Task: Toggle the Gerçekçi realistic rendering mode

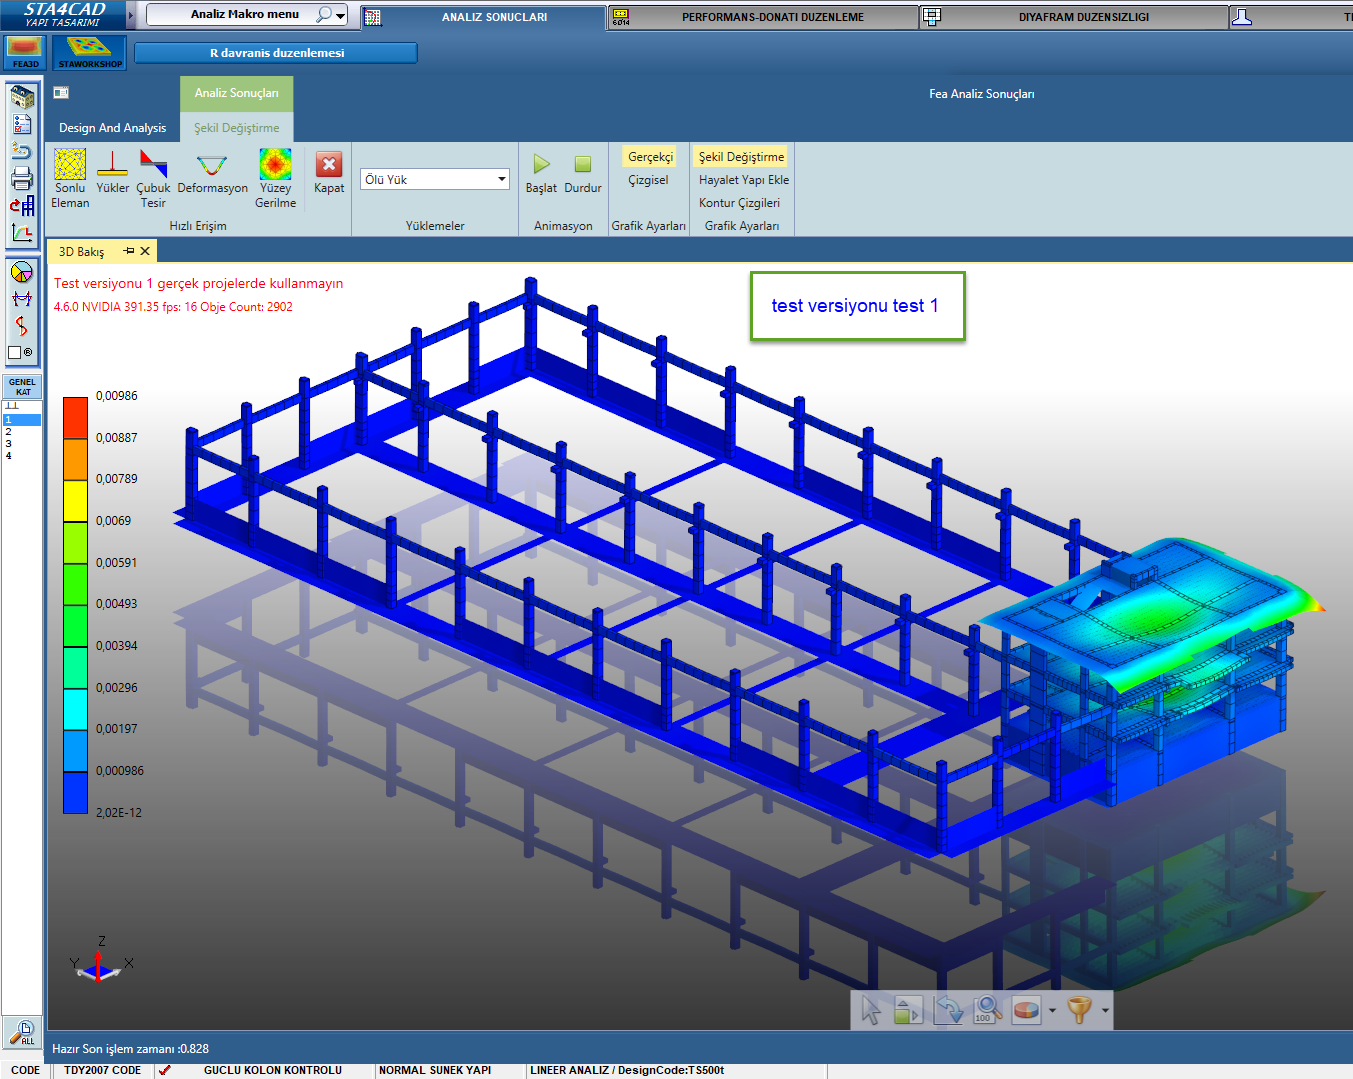Action: coord(650,157)
